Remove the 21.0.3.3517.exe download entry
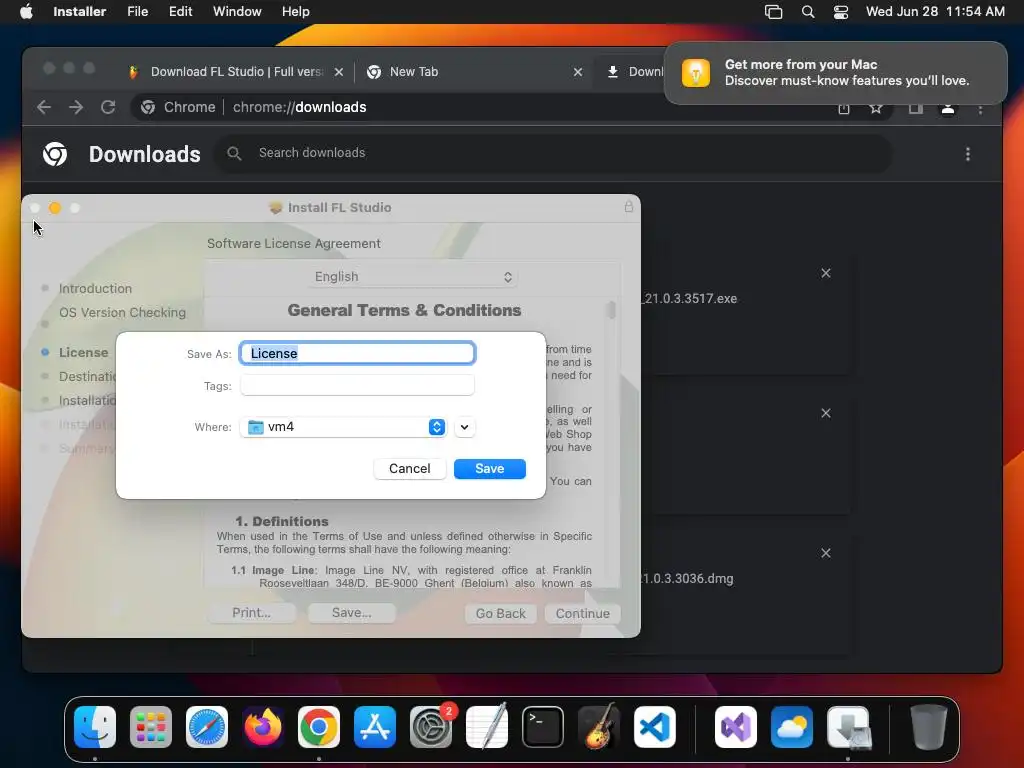The image size is (1024, 768). (825, 273)
